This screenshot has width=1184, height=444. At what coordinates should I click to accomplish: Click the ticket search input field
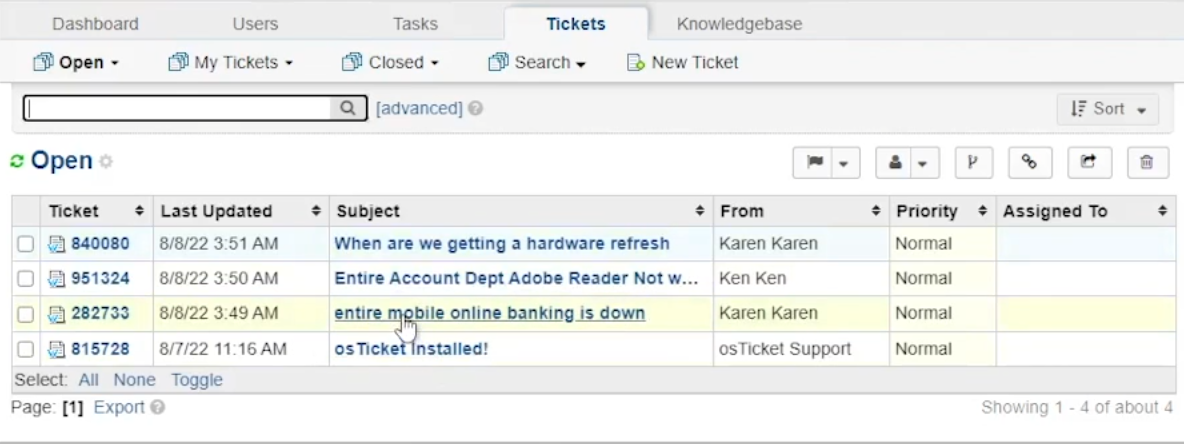(178, 108)
